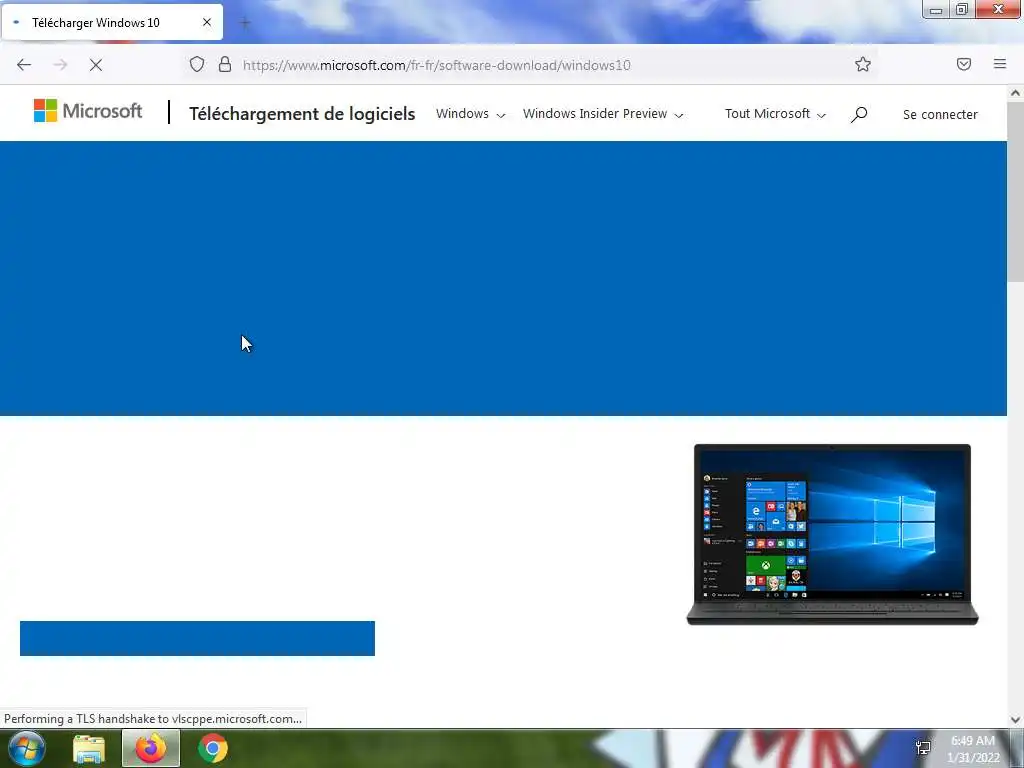Open a new browser tab

245,23
